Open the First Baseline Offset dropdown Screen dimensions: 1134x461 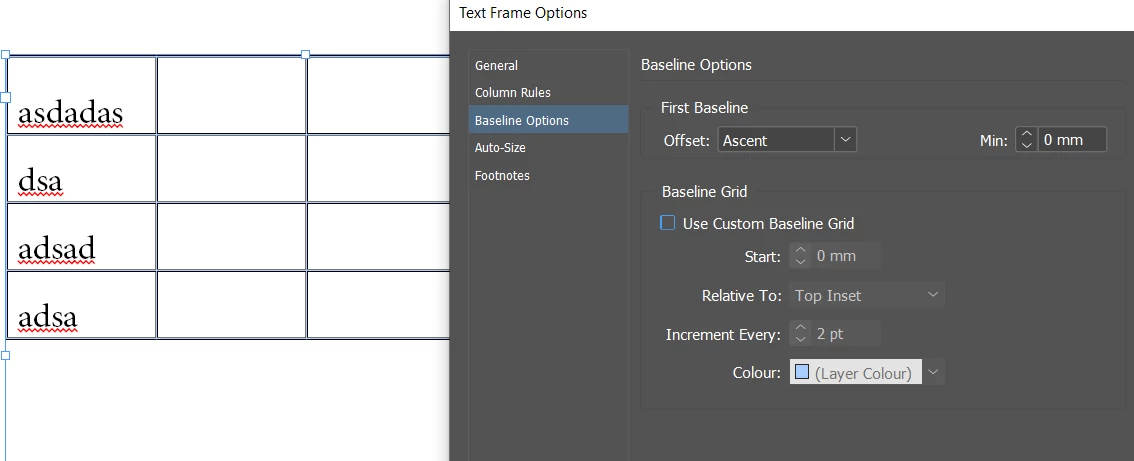pos(787,140)
